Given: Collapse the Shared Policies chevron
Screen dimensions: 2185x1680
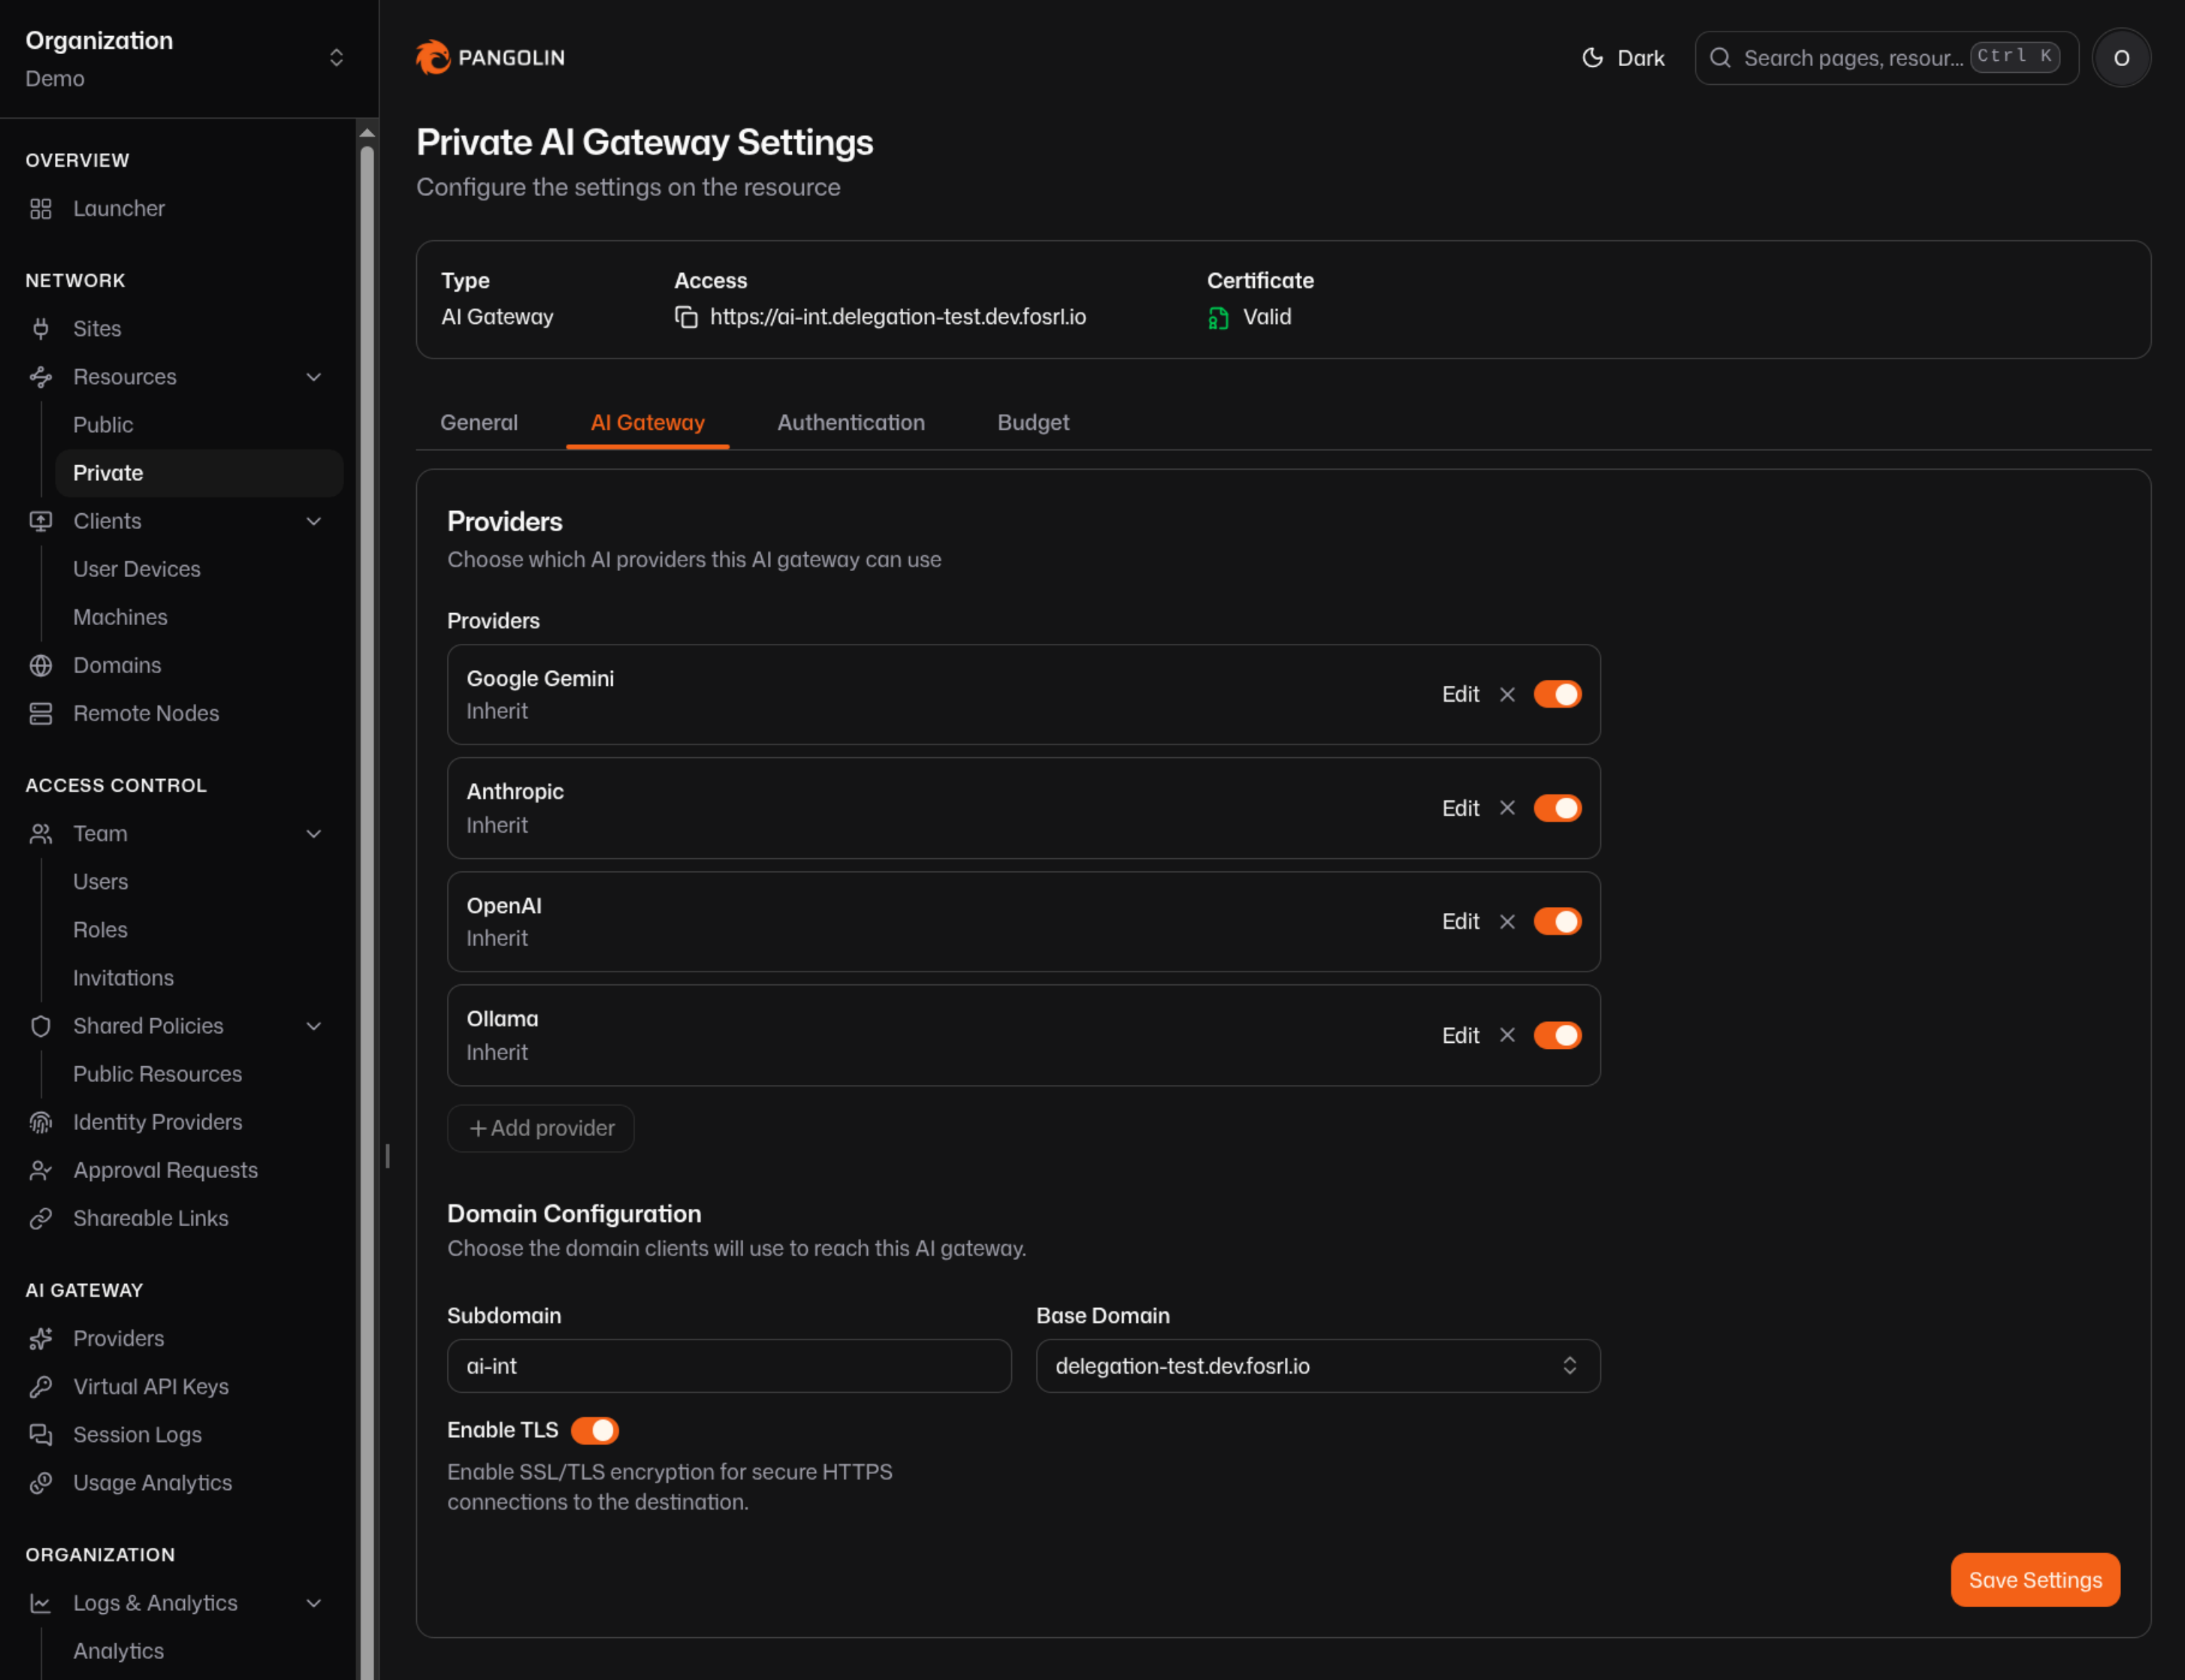Looking at the screenshot, I should [314, 1026].
